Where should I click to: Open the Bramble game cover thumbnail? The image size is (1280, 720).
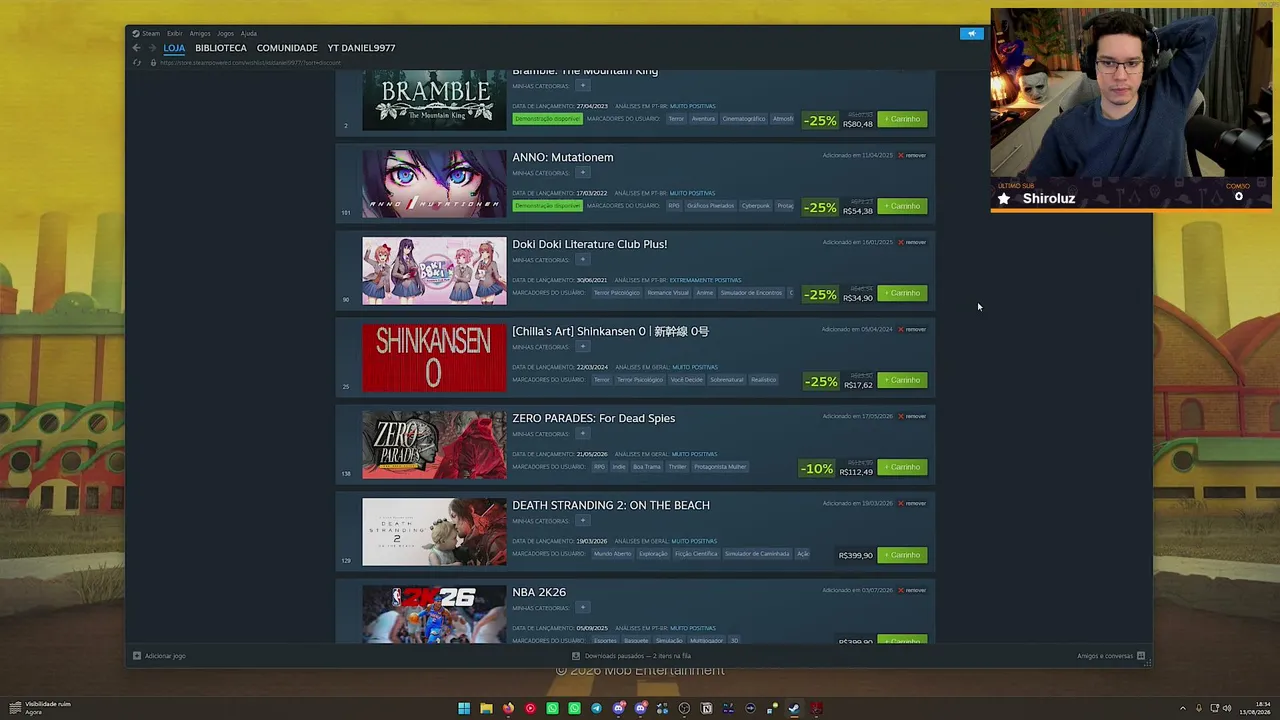(x=434, y=100)
